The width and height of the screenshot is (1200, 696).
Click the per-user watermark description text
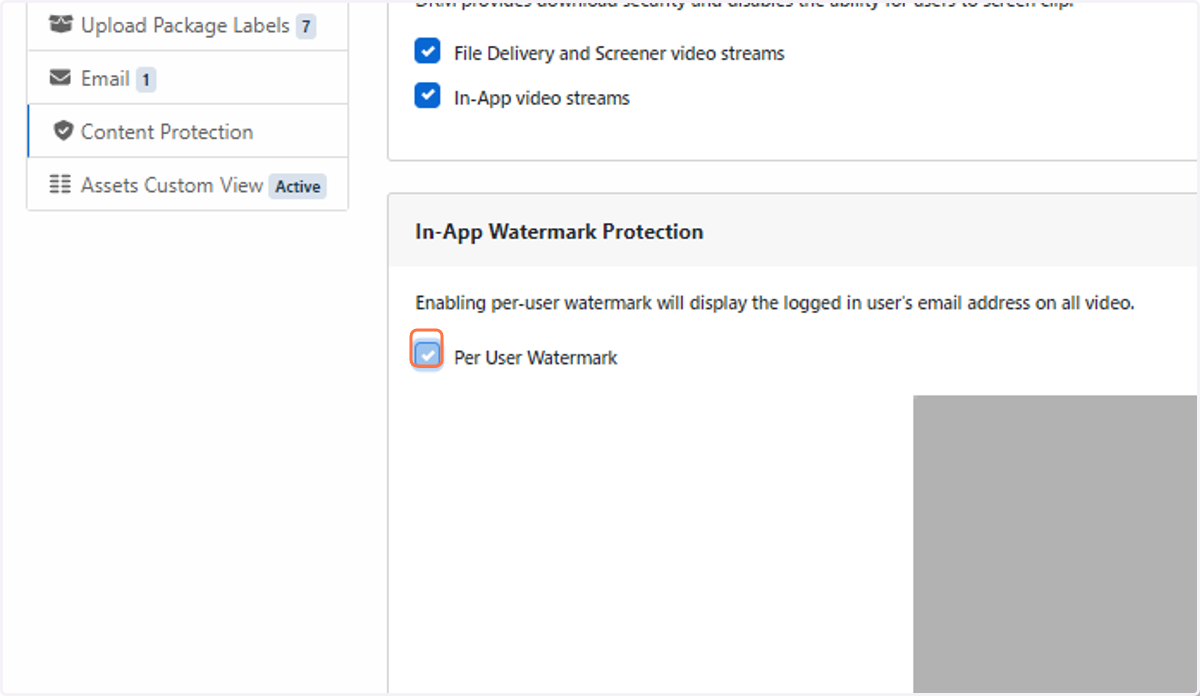click(775, 302)
